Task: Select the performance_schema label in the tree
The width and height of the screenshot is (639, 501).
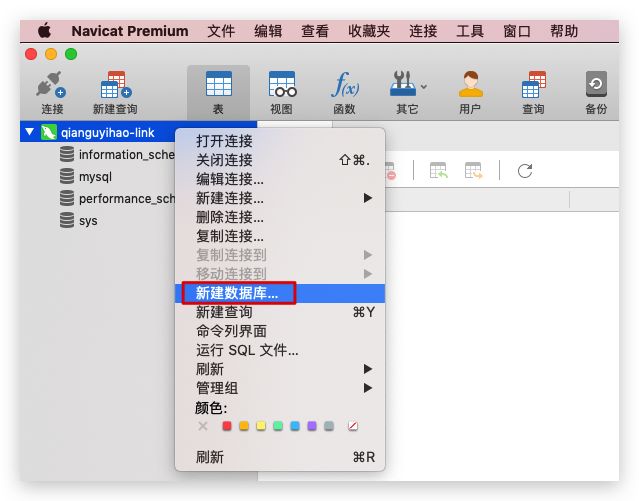Action: pos(127,199)
